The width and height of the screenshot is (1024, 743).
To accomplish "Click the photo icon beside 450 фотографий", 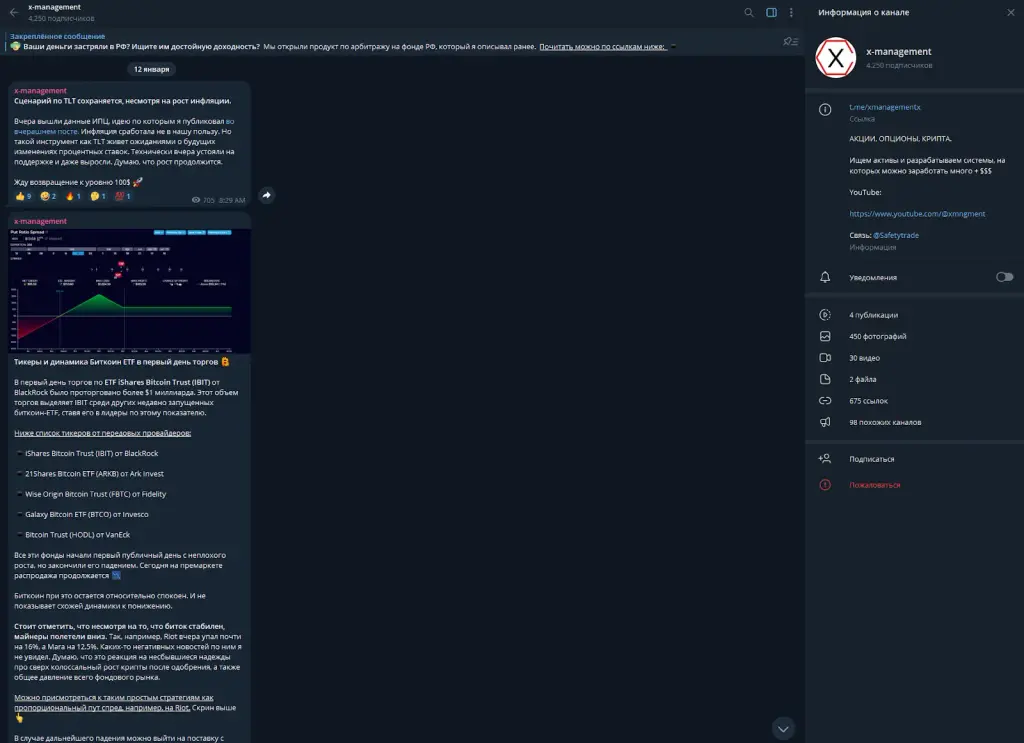I will coord(825,336).
